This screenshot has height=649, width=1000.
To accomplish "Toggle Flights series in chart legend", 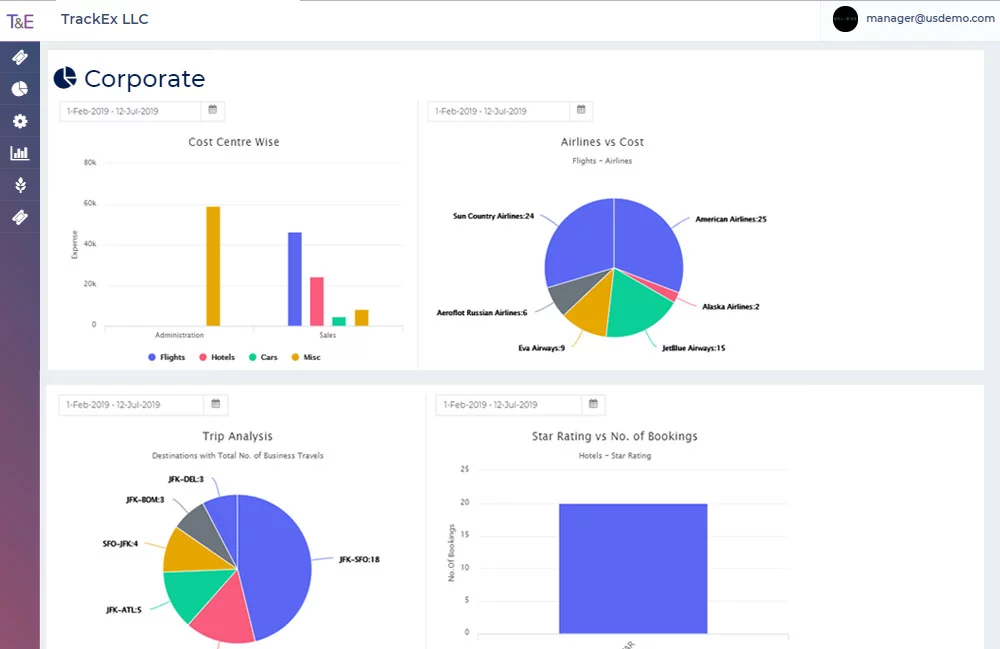I will pyautogui.click(x=167, y=357).
